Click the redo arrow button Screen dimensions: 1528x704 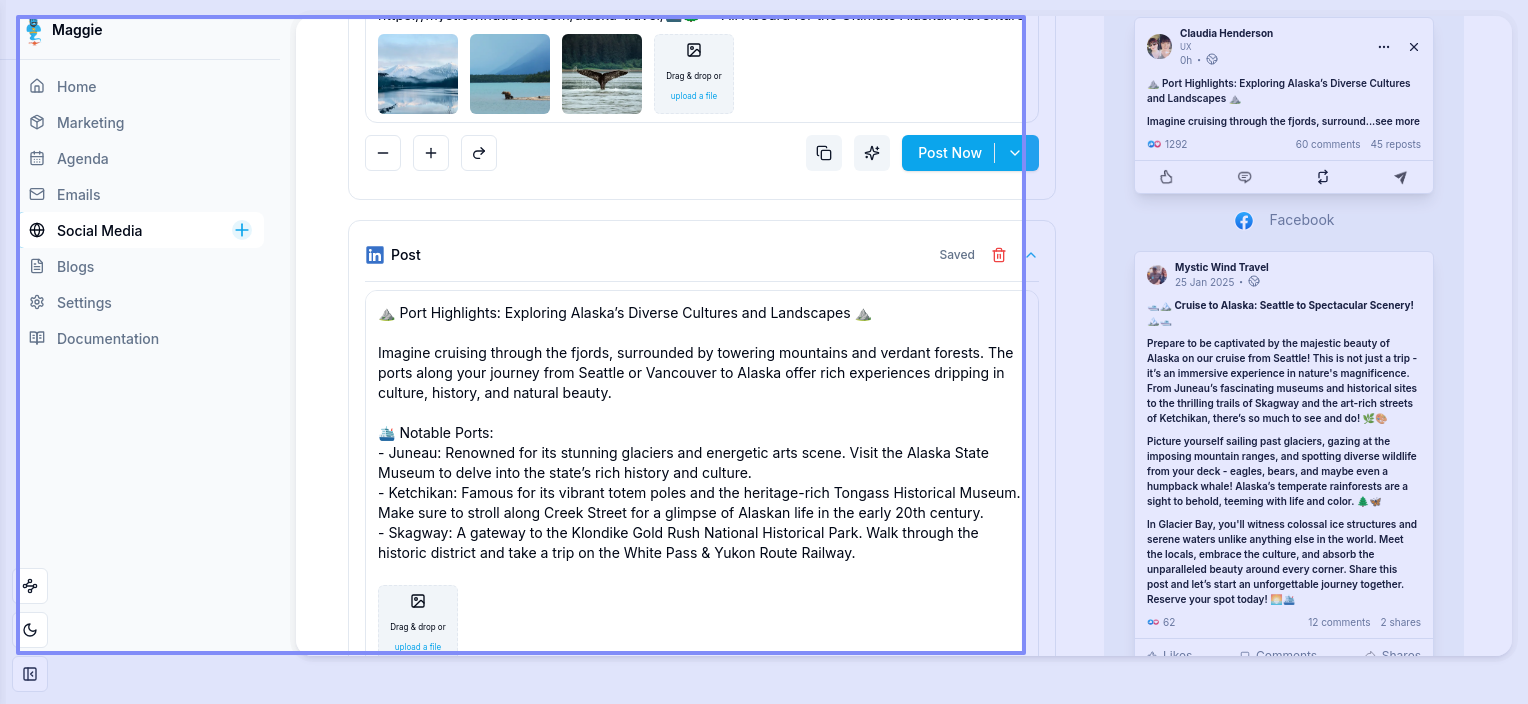point(479,153)
